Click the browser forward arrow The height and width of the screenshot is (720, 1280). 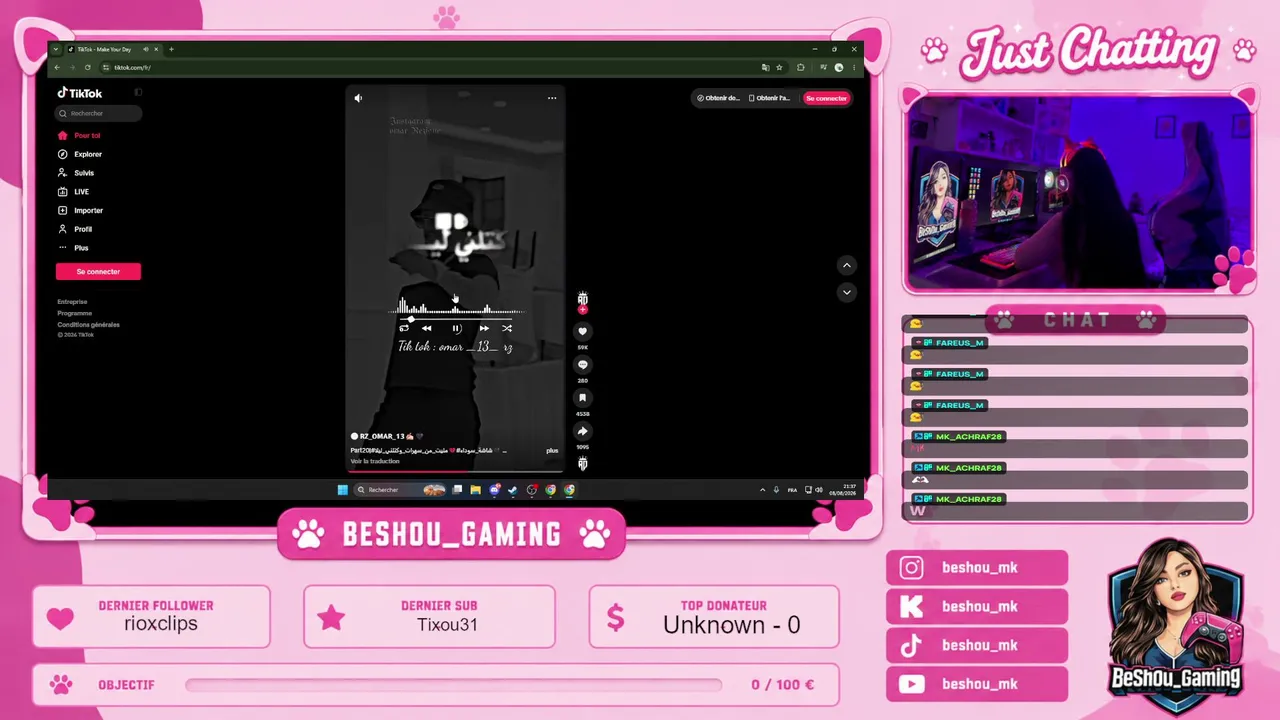[x=72, y=67]
